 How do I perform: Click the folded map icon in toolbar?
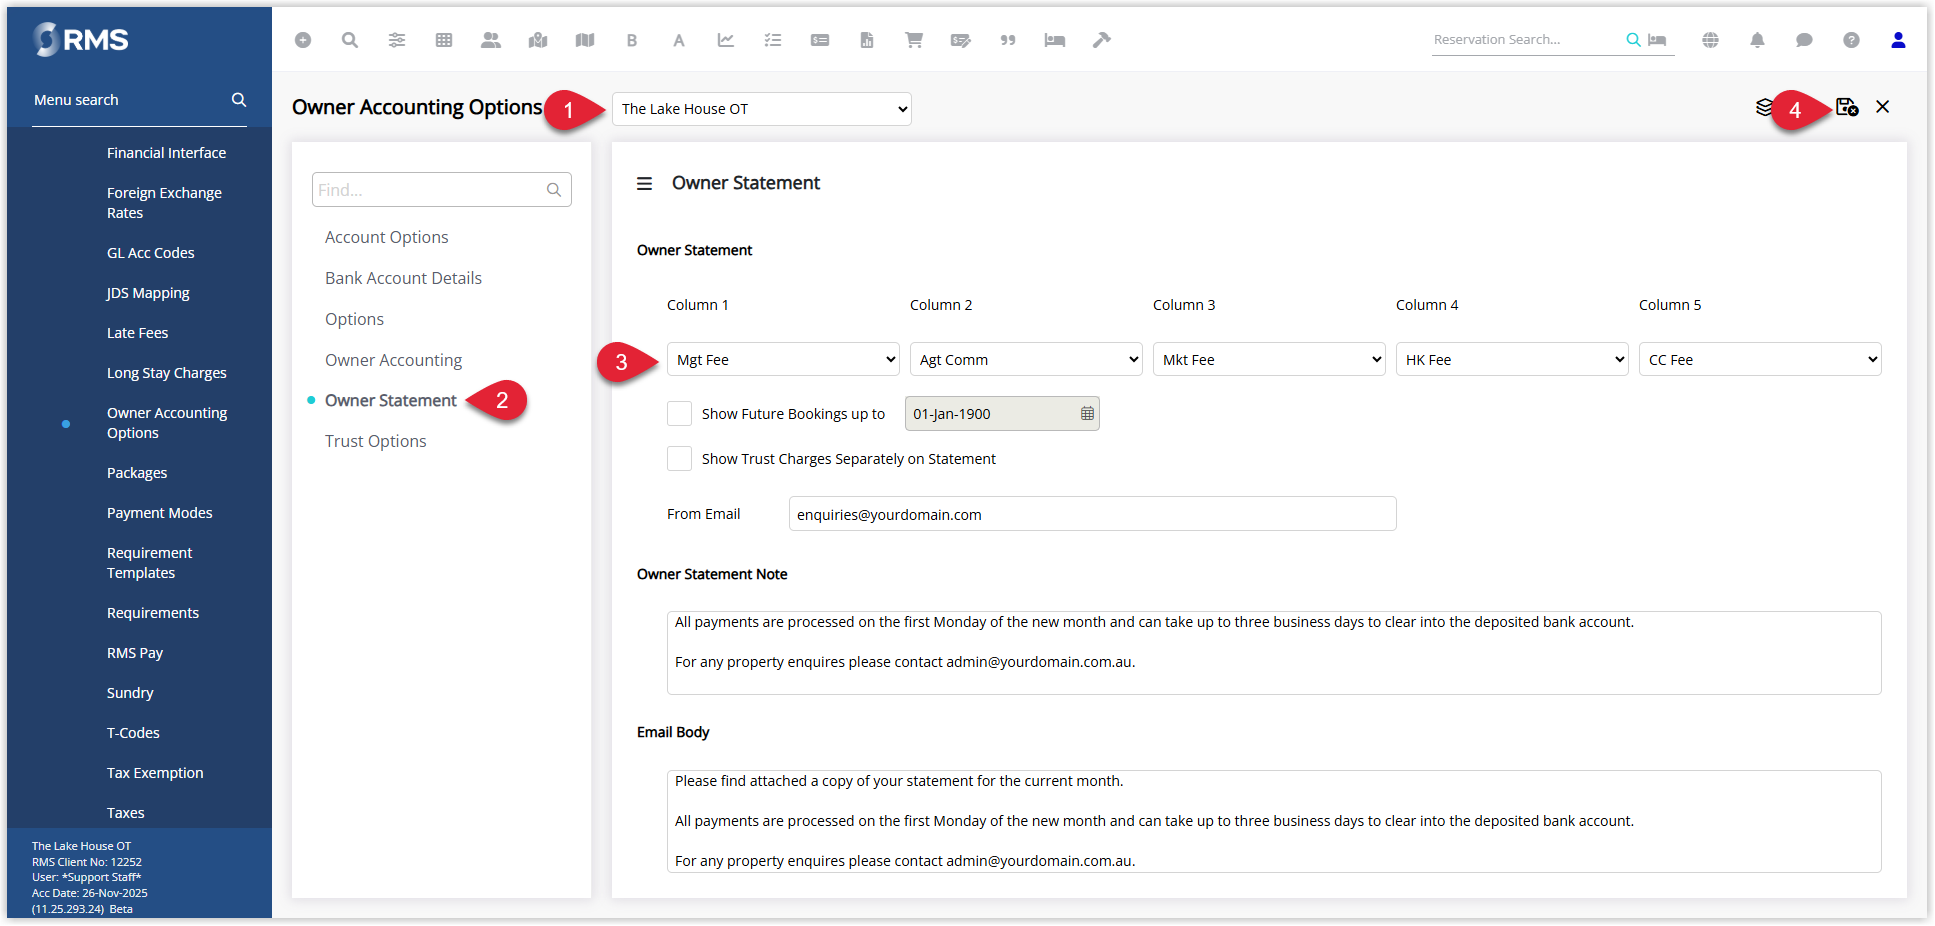point(585,40)
